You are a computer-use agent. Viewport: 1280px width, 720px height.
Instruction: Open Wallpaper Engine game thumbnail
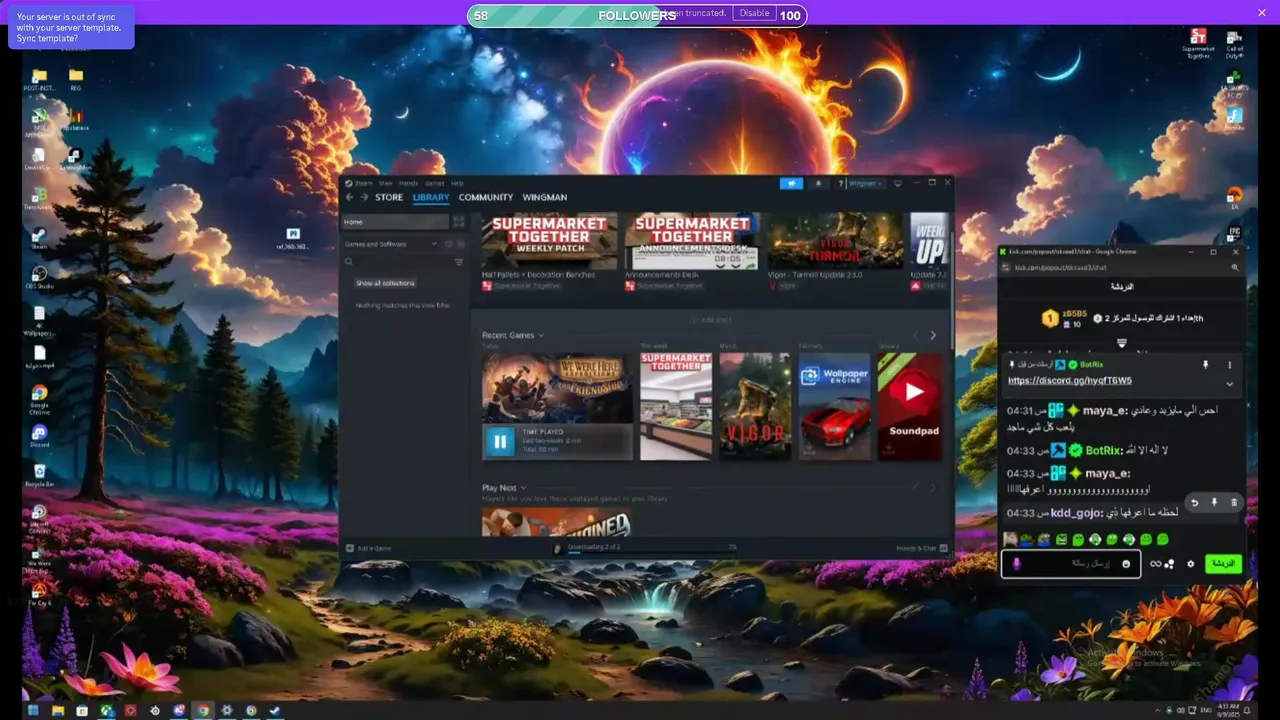pyautogui.click(x=834, y=406)
